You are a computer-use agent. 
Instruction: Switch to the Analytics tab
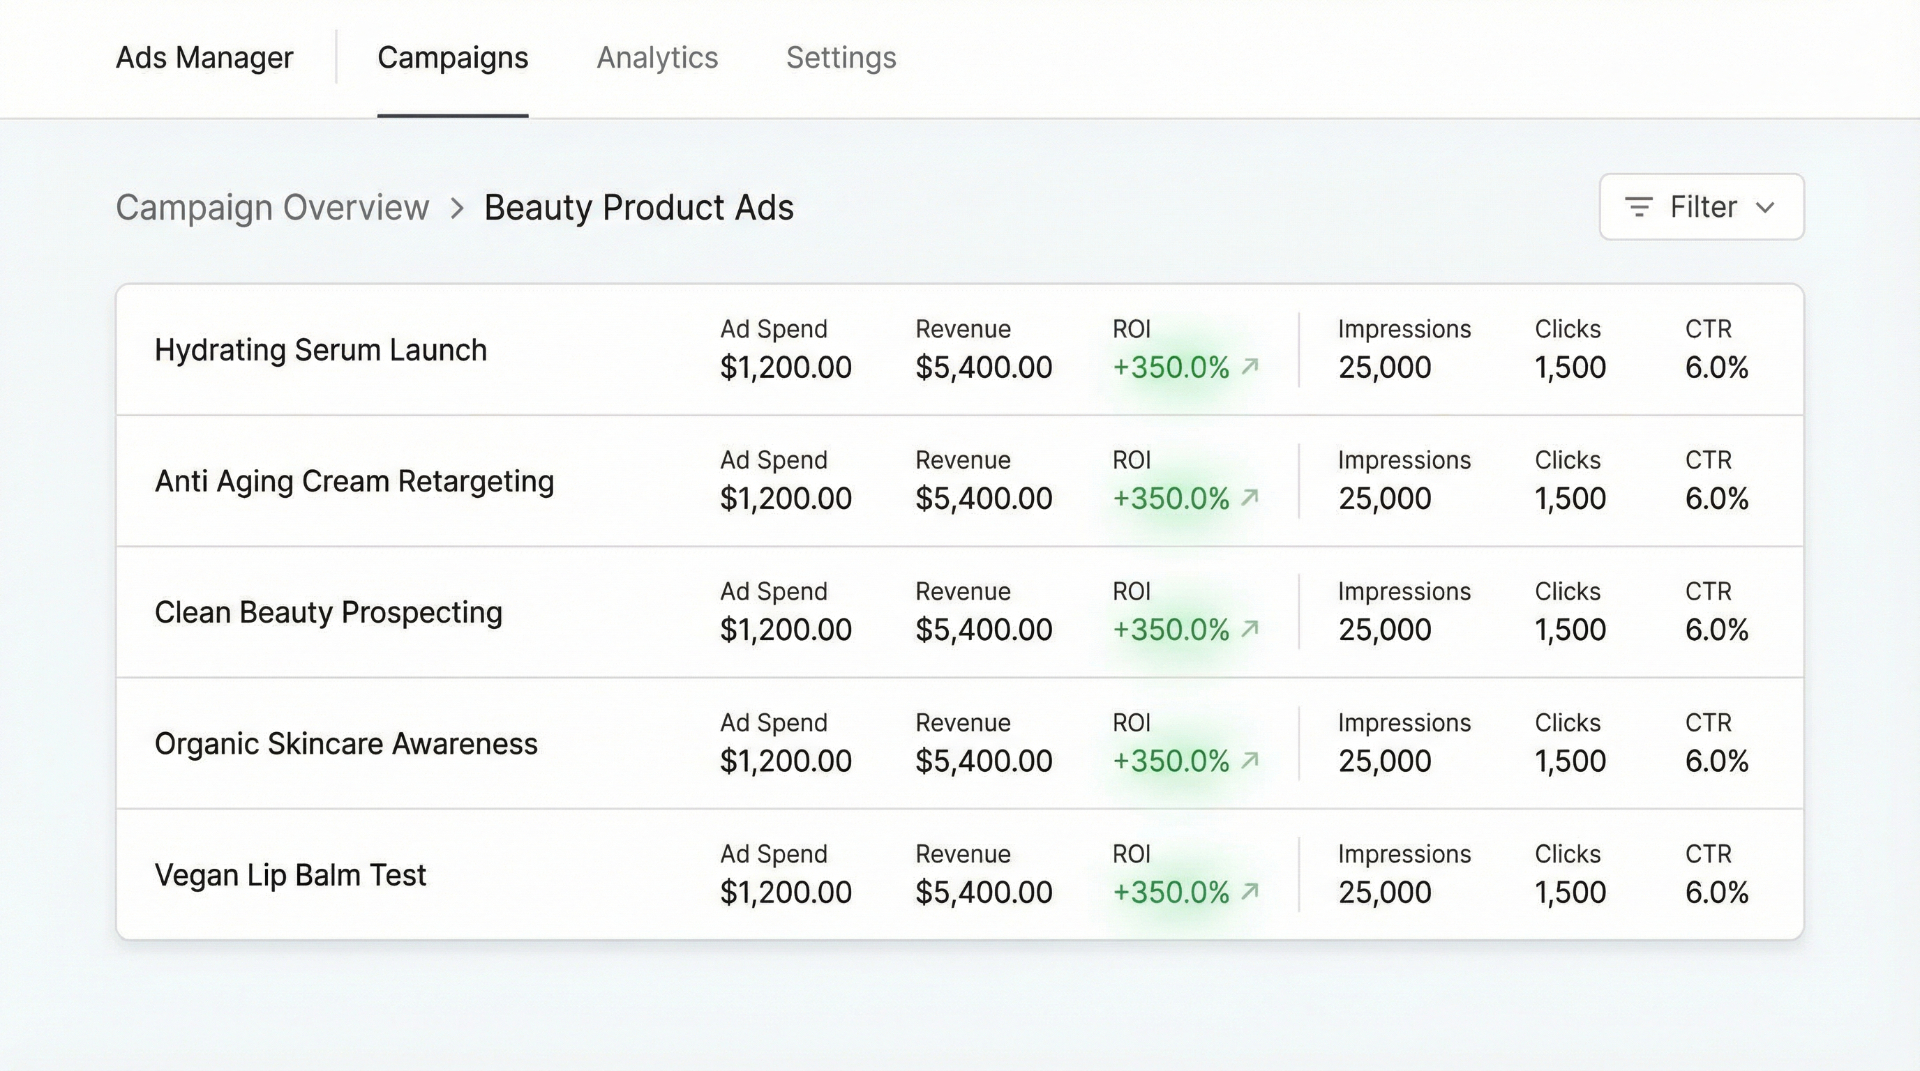click(x=657, y=57)
